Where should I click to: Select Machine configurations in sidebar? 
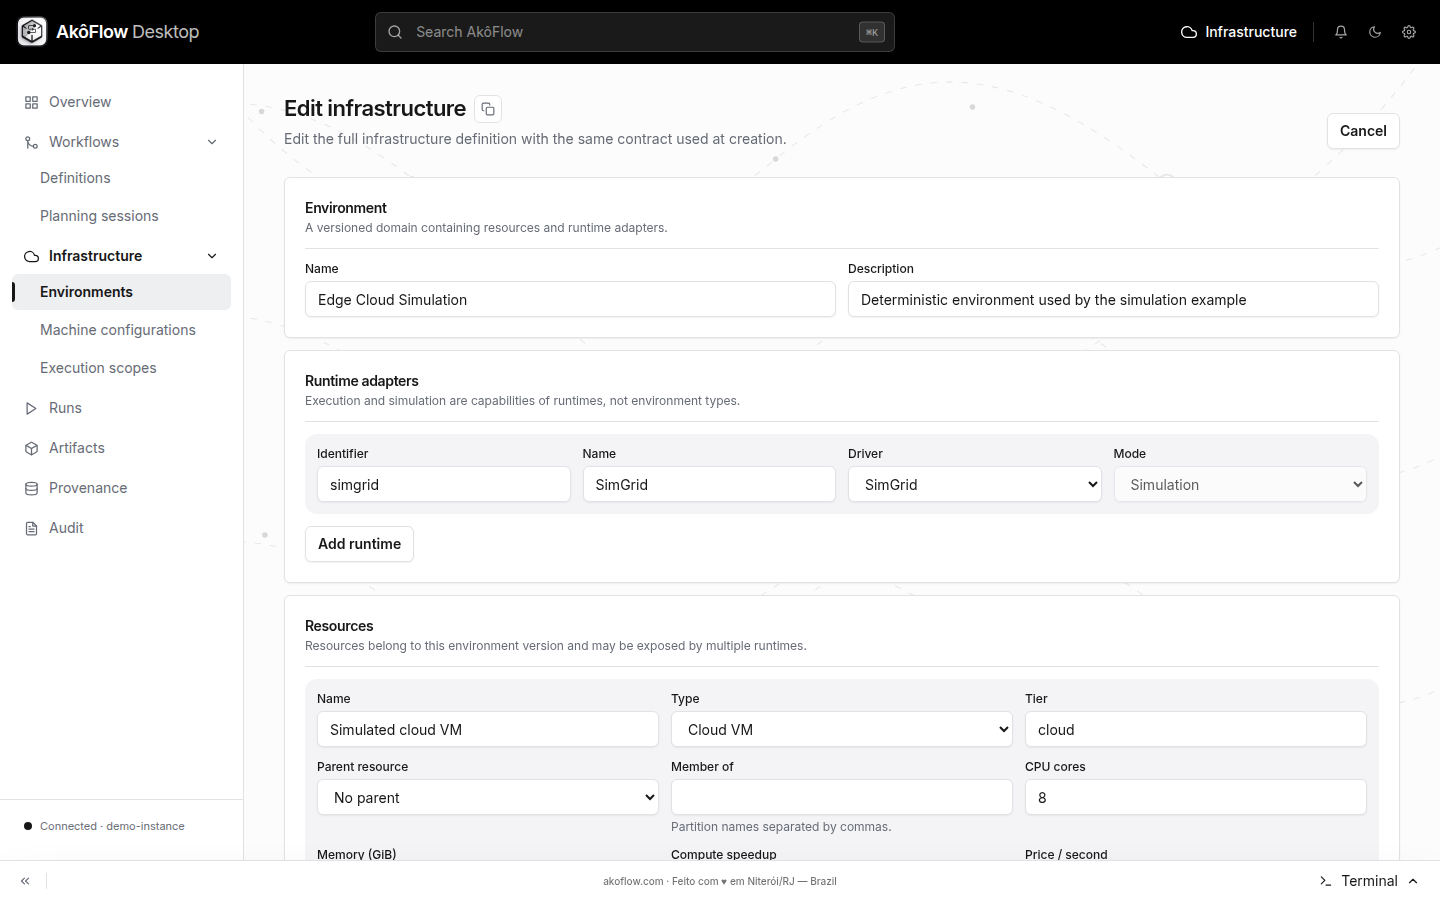click(x=118, y=330)
